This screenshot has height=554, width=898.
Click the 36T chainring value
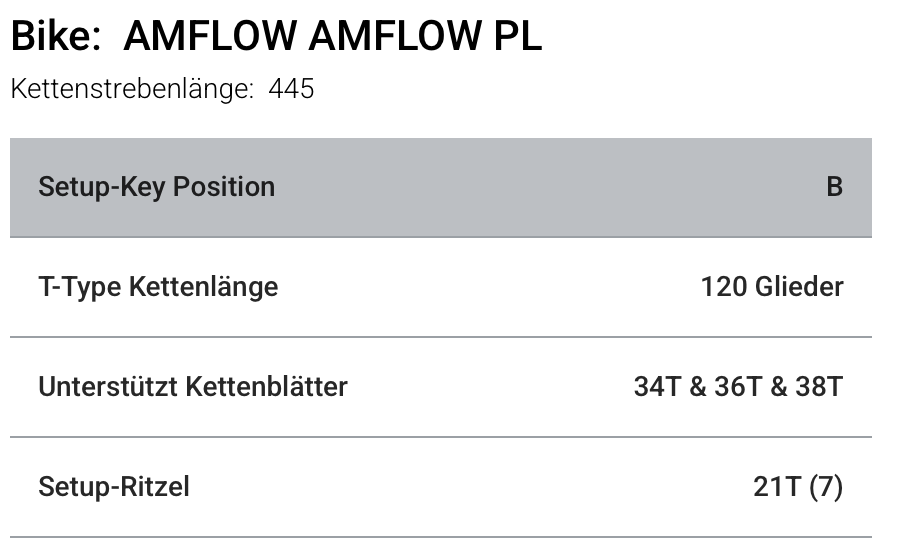pyautogui.click(x=738, y=387)
